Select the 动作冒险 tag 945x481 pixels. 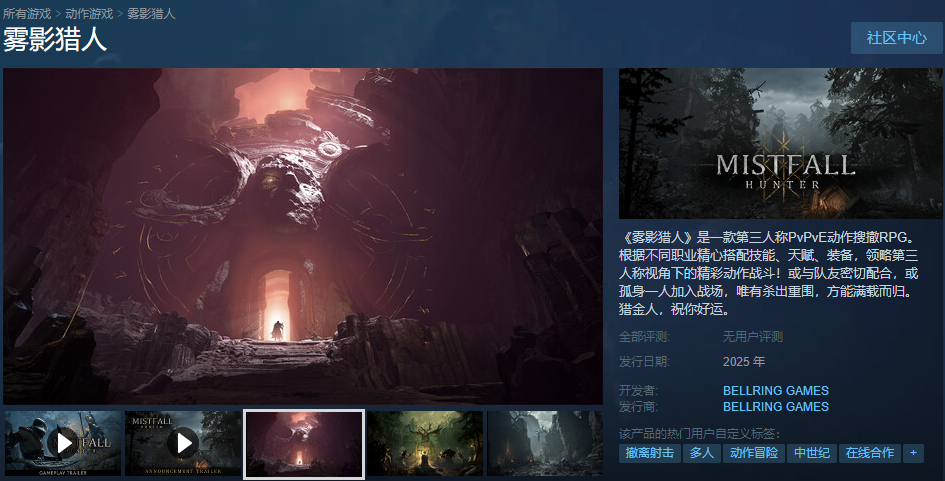click(x=754, y=453)
